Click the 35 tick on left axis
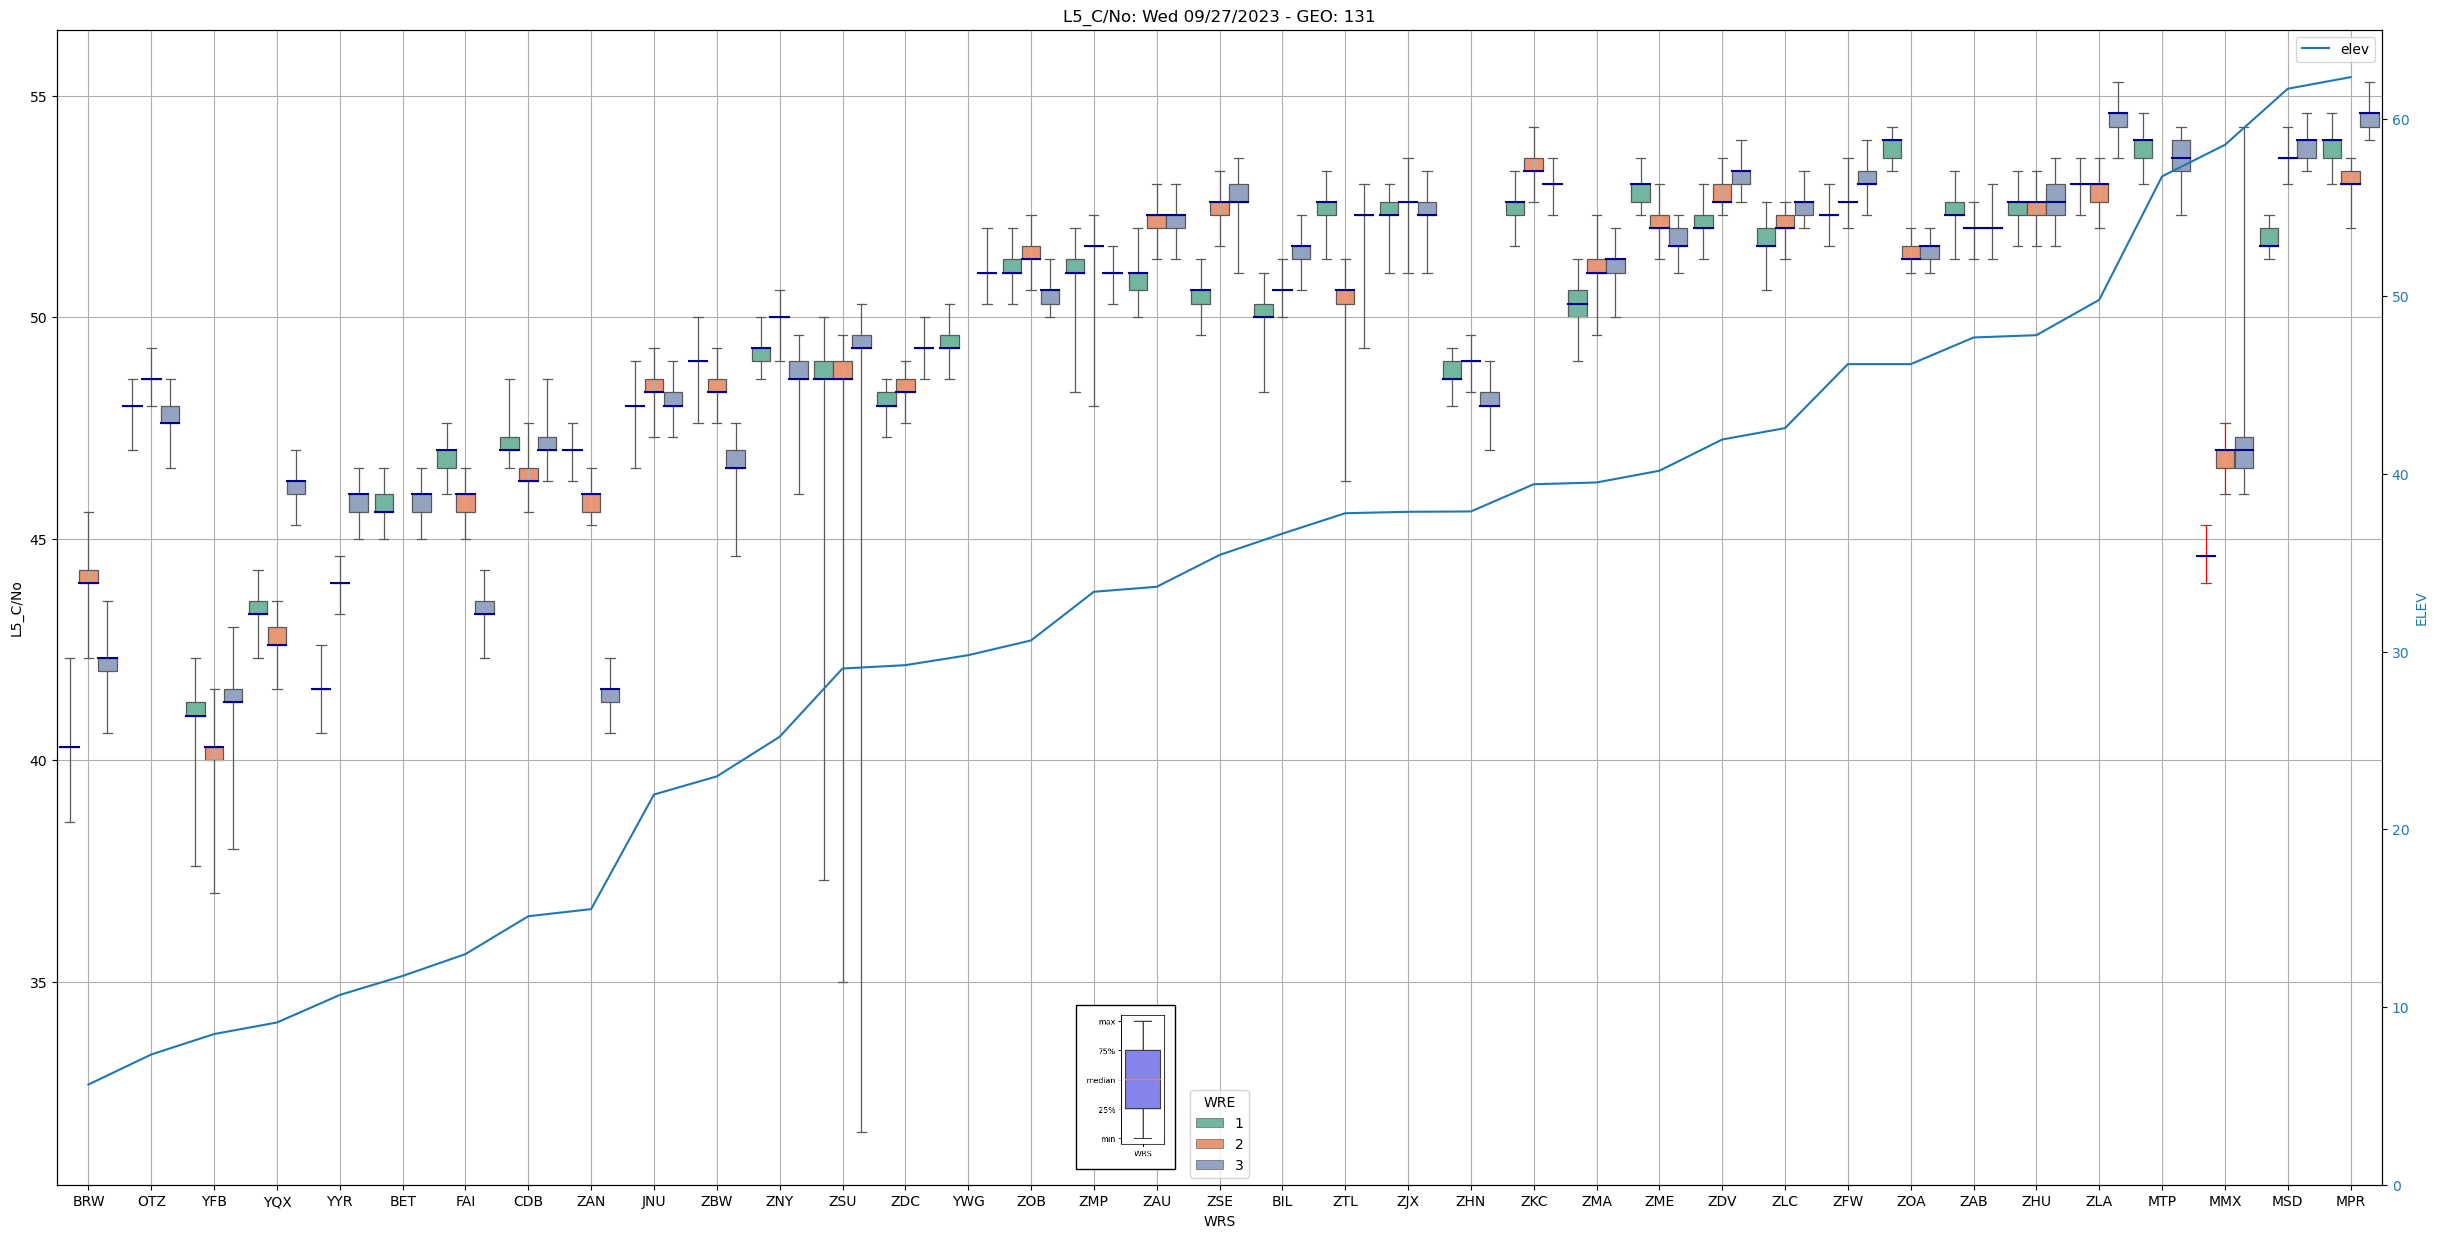 [39, 982]
